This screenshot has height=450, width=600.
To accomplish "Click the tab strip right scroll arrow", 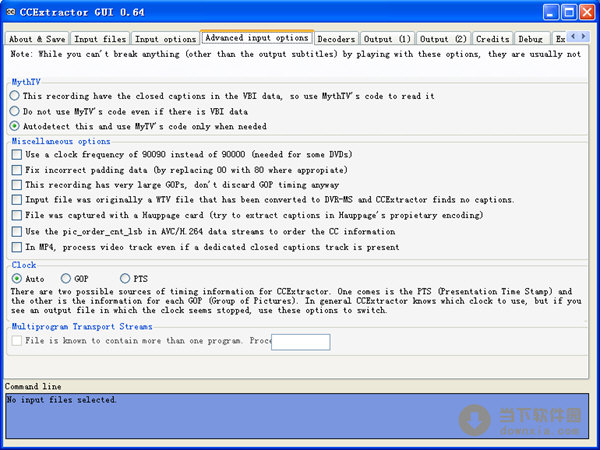I will pos(584,36).
